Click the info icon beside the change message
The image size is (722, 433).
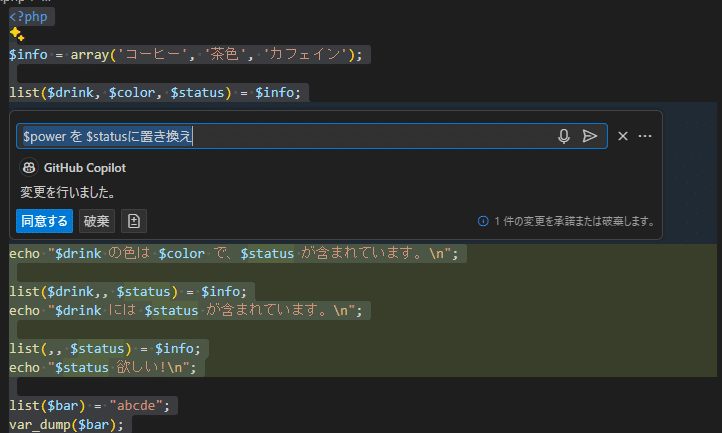point(483,221)
